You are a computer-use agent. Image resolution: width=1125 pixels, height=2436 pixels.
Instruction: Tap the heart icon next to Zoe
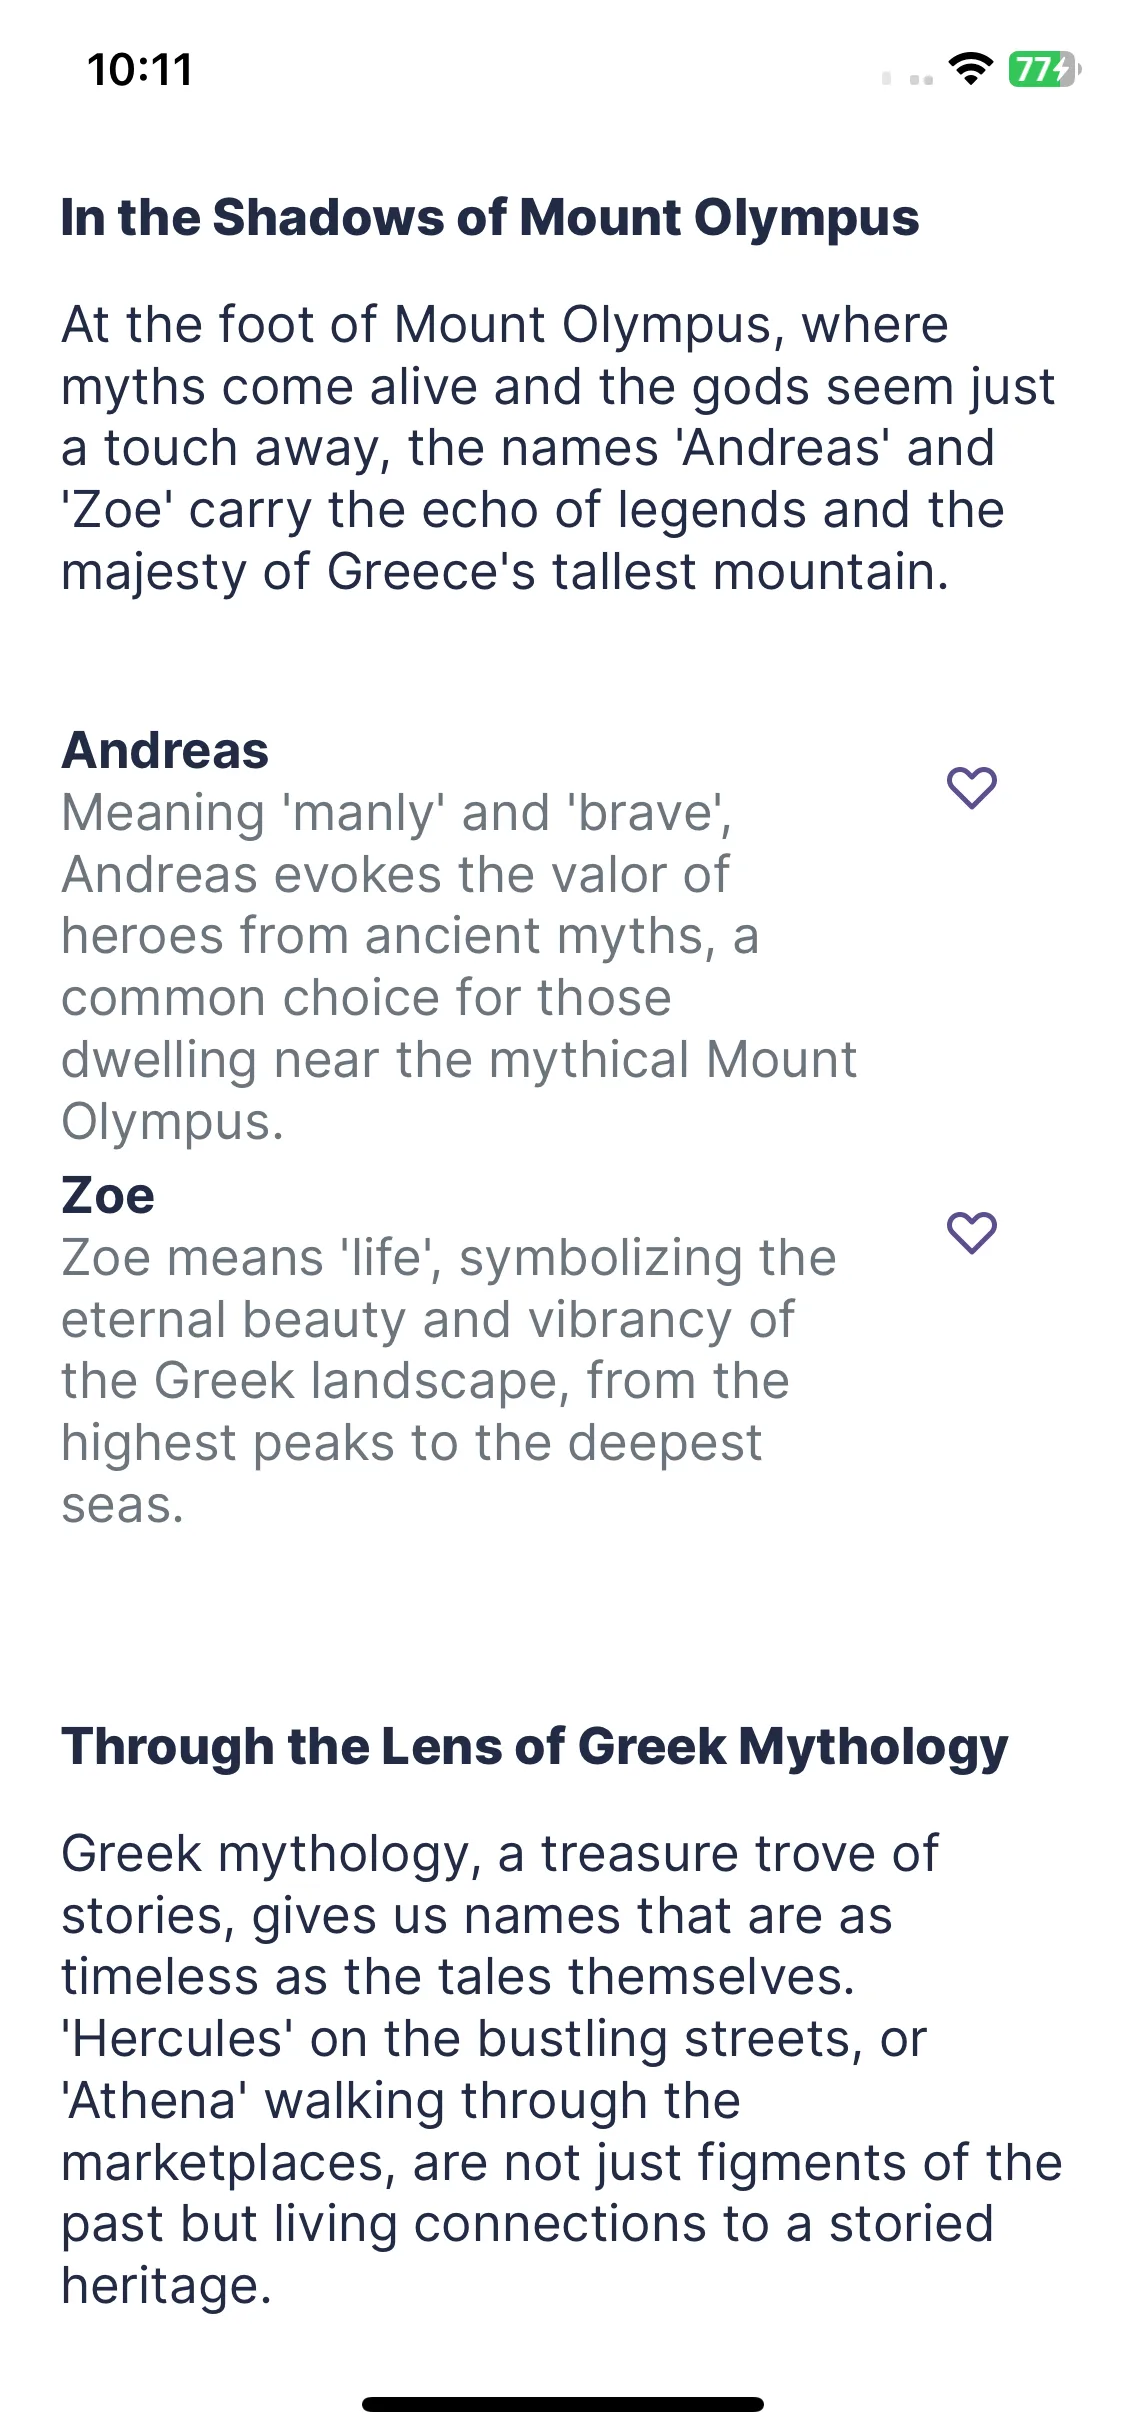971,1233
